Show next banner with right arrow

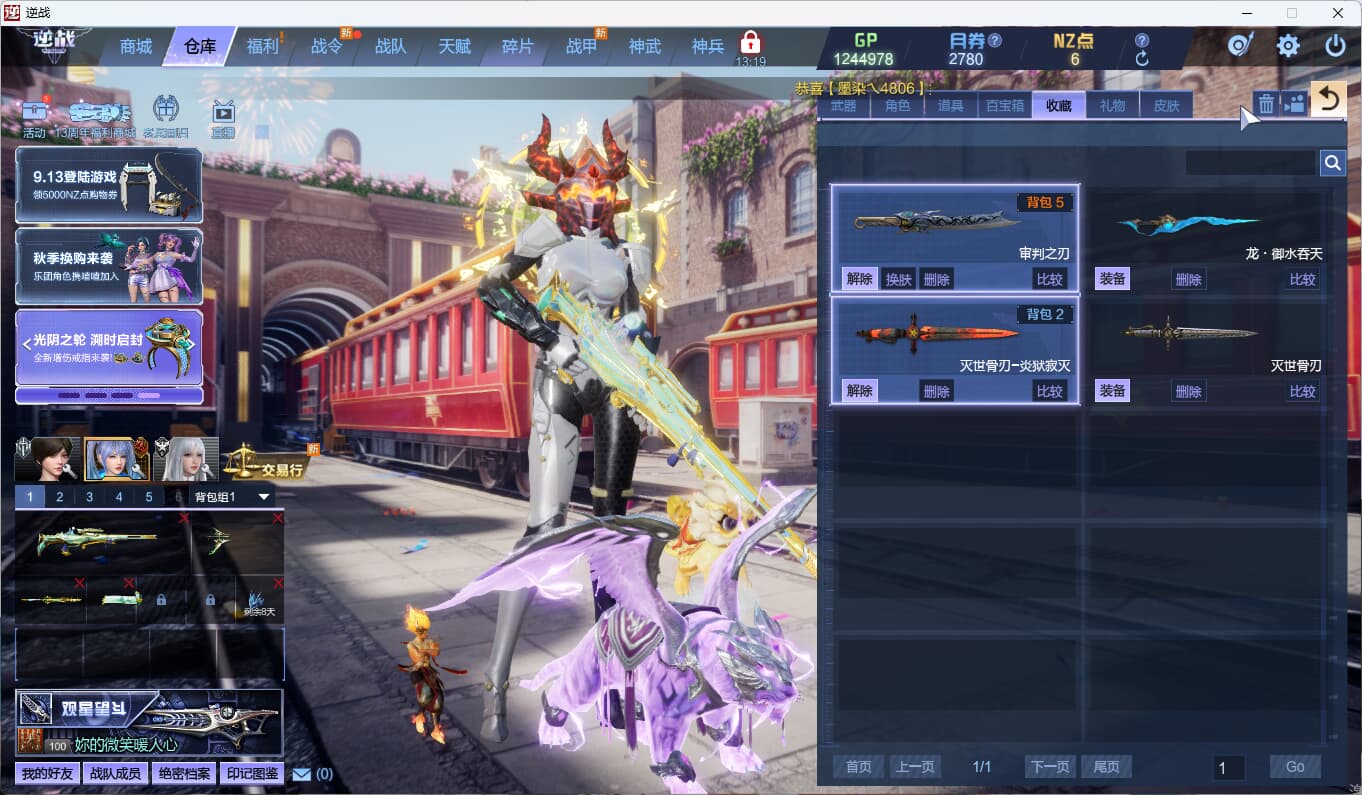point(191,345)
